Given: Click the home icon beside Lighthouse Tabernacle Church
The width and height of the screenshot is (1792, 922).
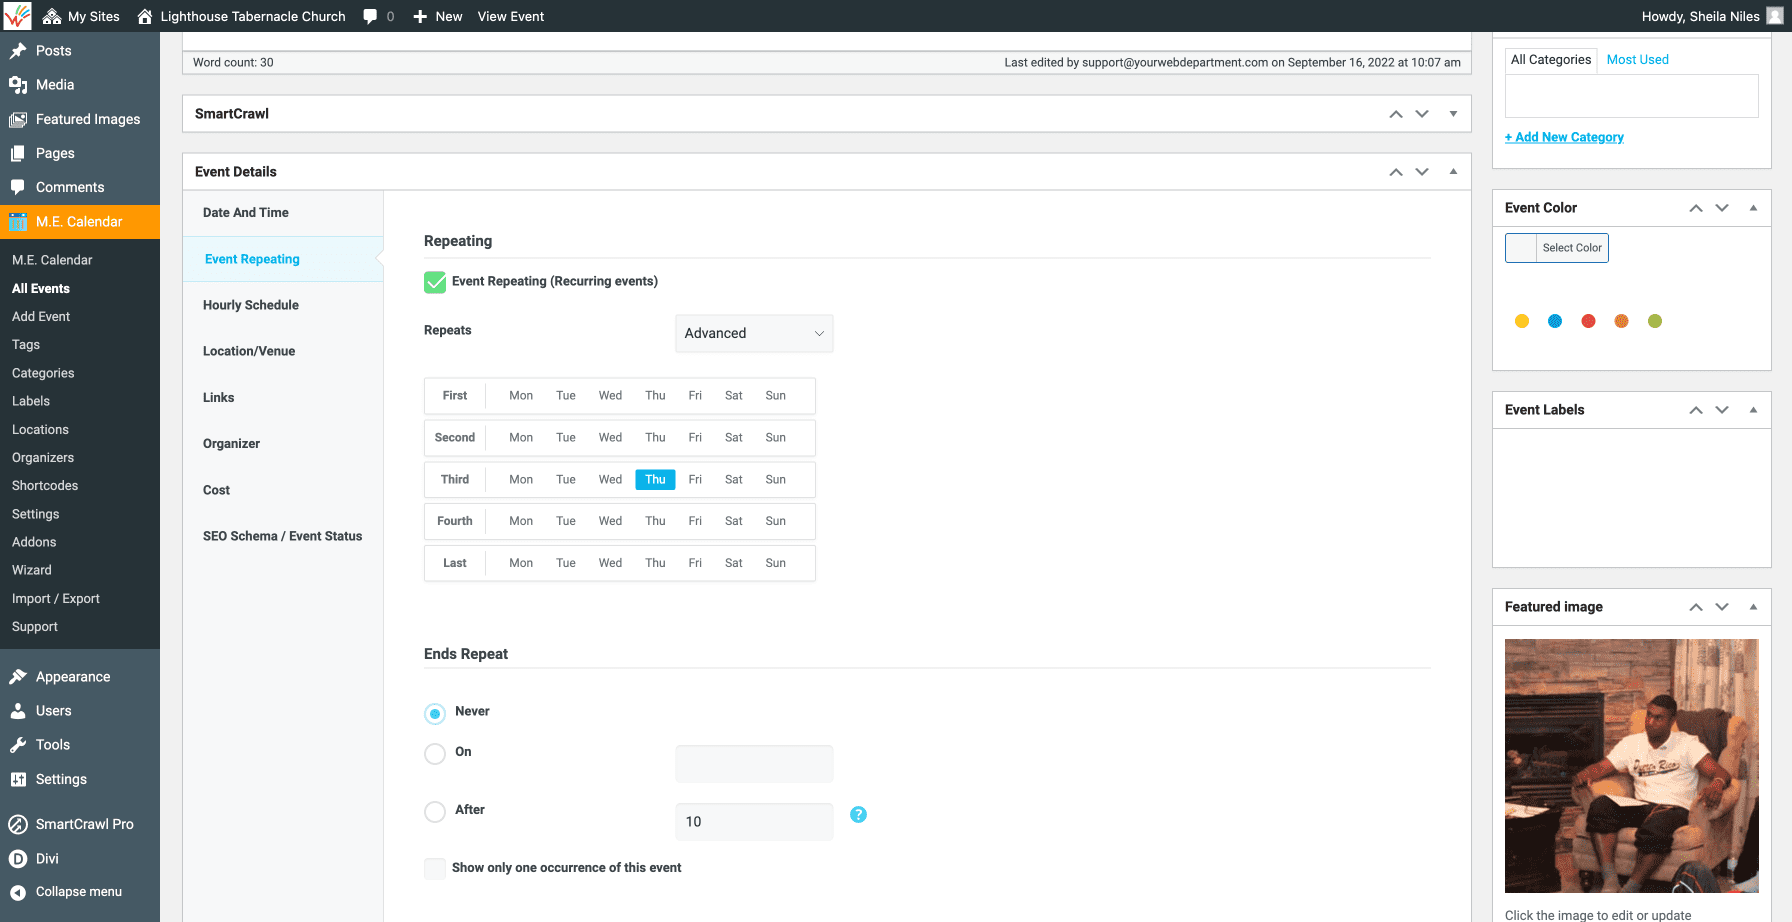Looking at the screenshot, I should [145, 16].
